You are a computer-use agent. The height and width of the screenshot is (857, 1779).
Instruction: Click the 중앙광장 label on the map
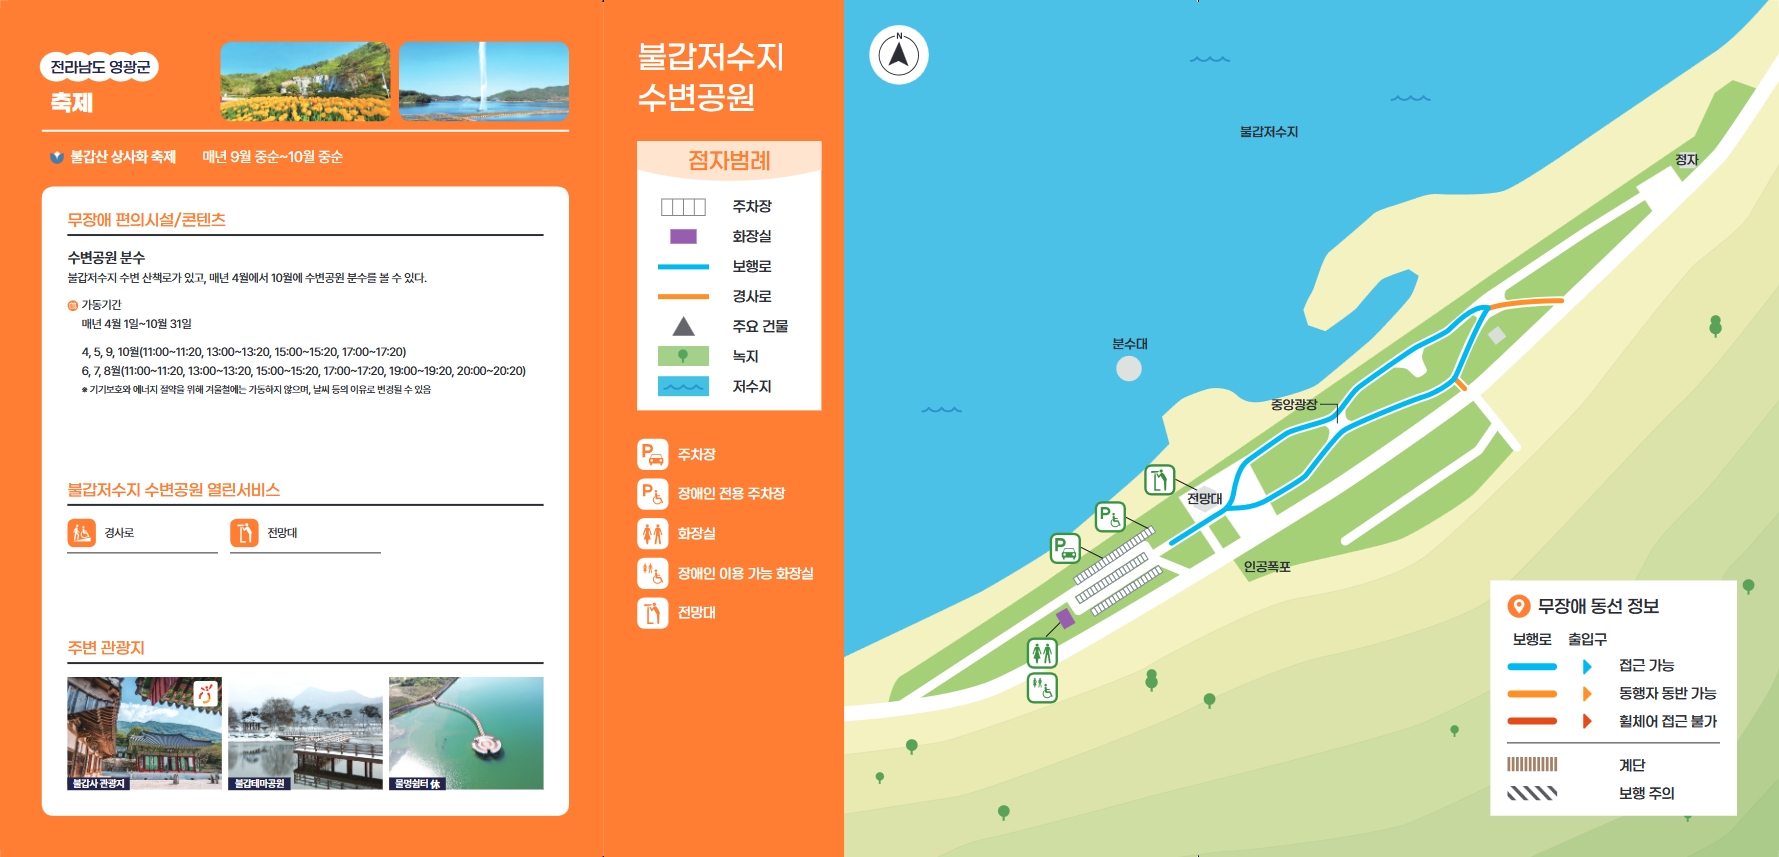coord(1294,405)
